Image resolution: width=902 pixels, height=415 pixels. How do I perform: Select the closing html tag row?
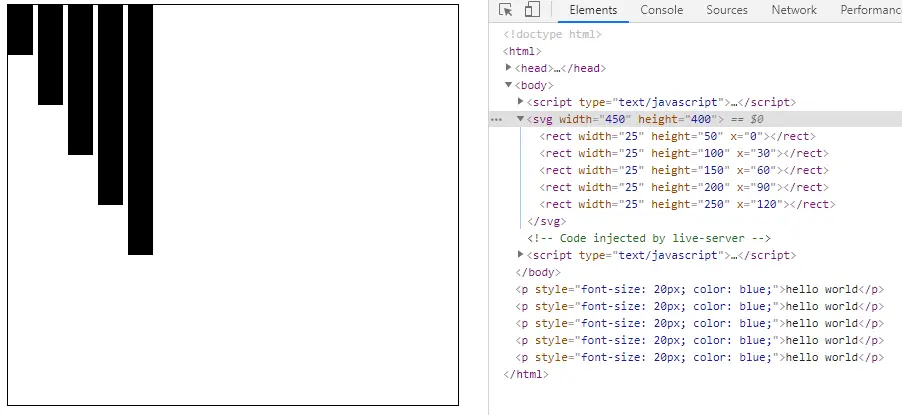[526, 374]
